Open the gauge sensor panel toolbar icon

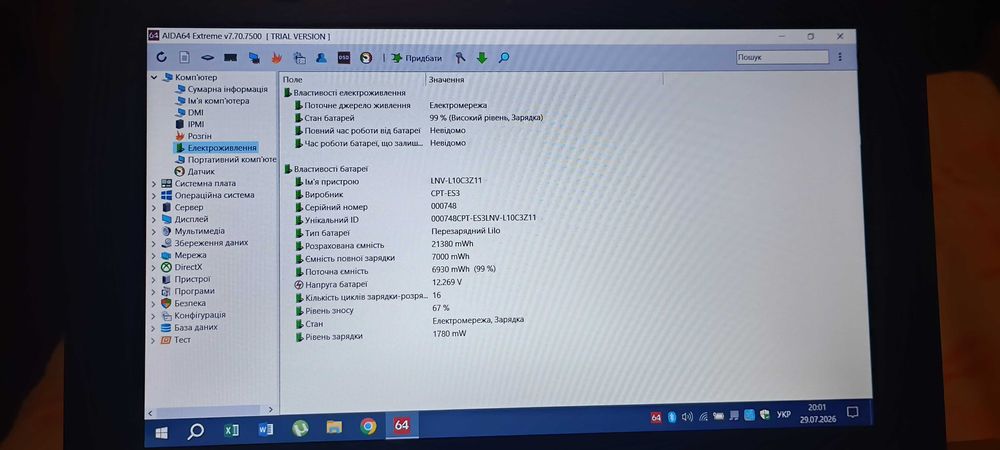pyautogui.click(x=366, y=57)
